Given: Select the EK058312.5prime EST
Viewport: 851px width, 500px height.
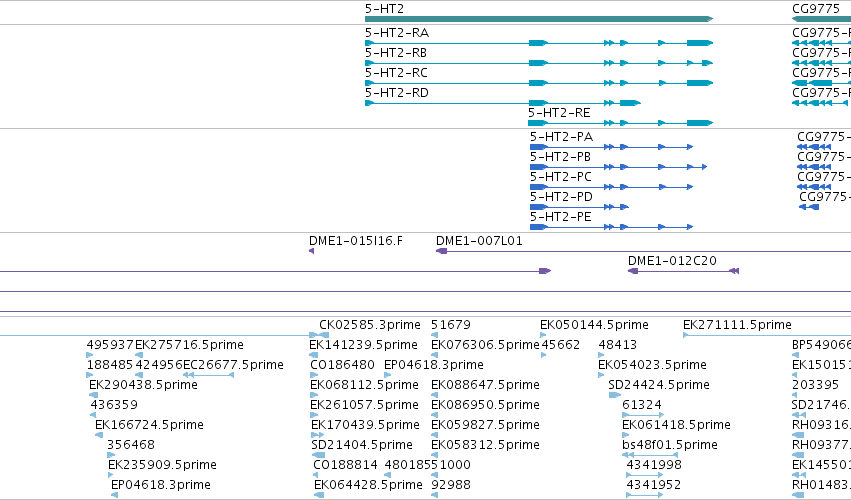Looking at the screenshot, I should (434, 455).
